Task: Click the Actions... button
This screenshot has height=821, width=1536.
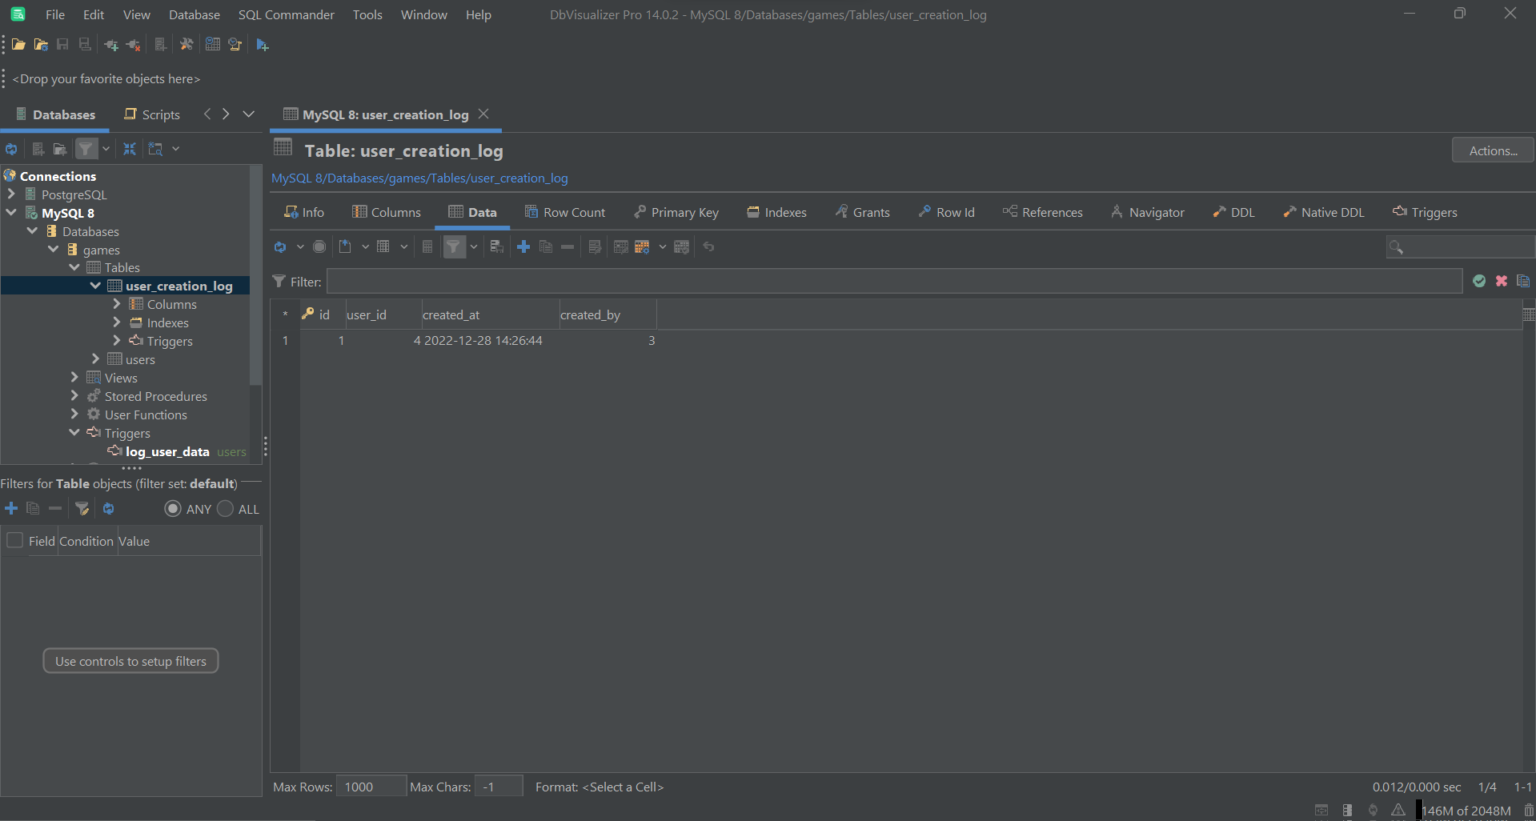Action: tap(1492, 151)
